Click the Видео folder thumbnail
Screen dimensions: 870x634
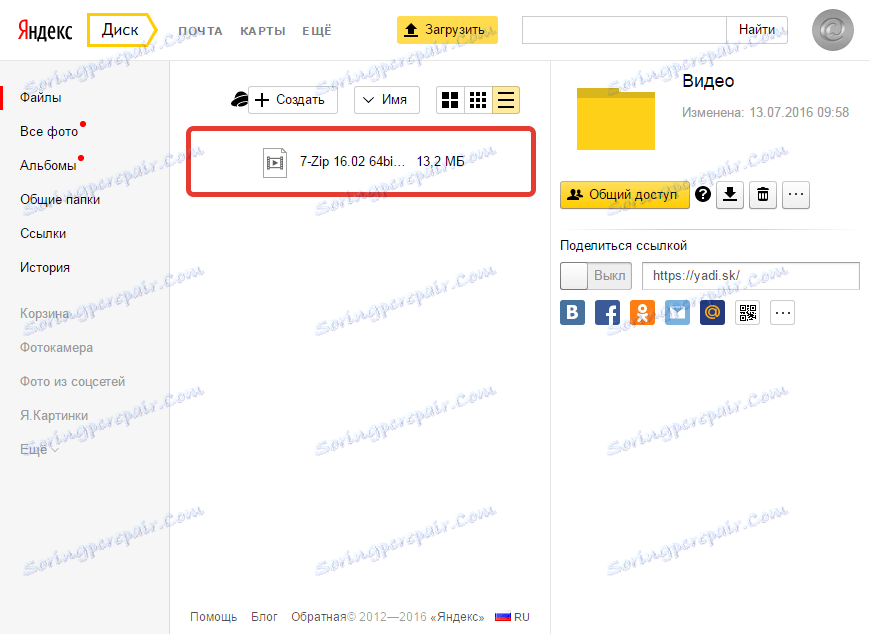point(616,119)
